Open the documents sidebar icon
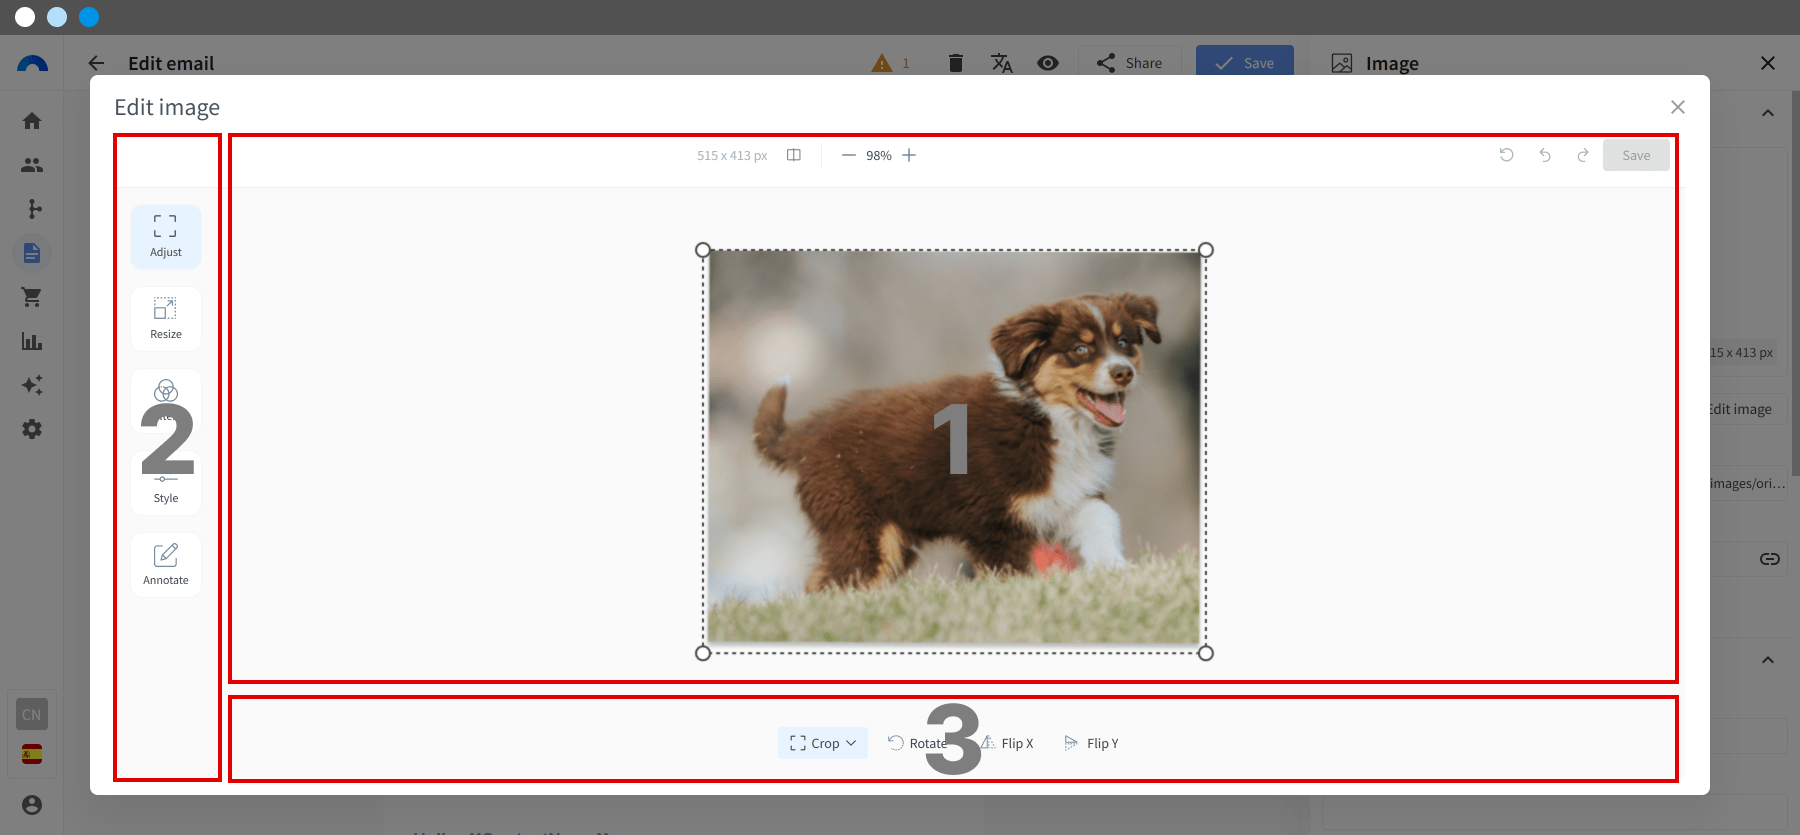 click(x=32, y=253)
